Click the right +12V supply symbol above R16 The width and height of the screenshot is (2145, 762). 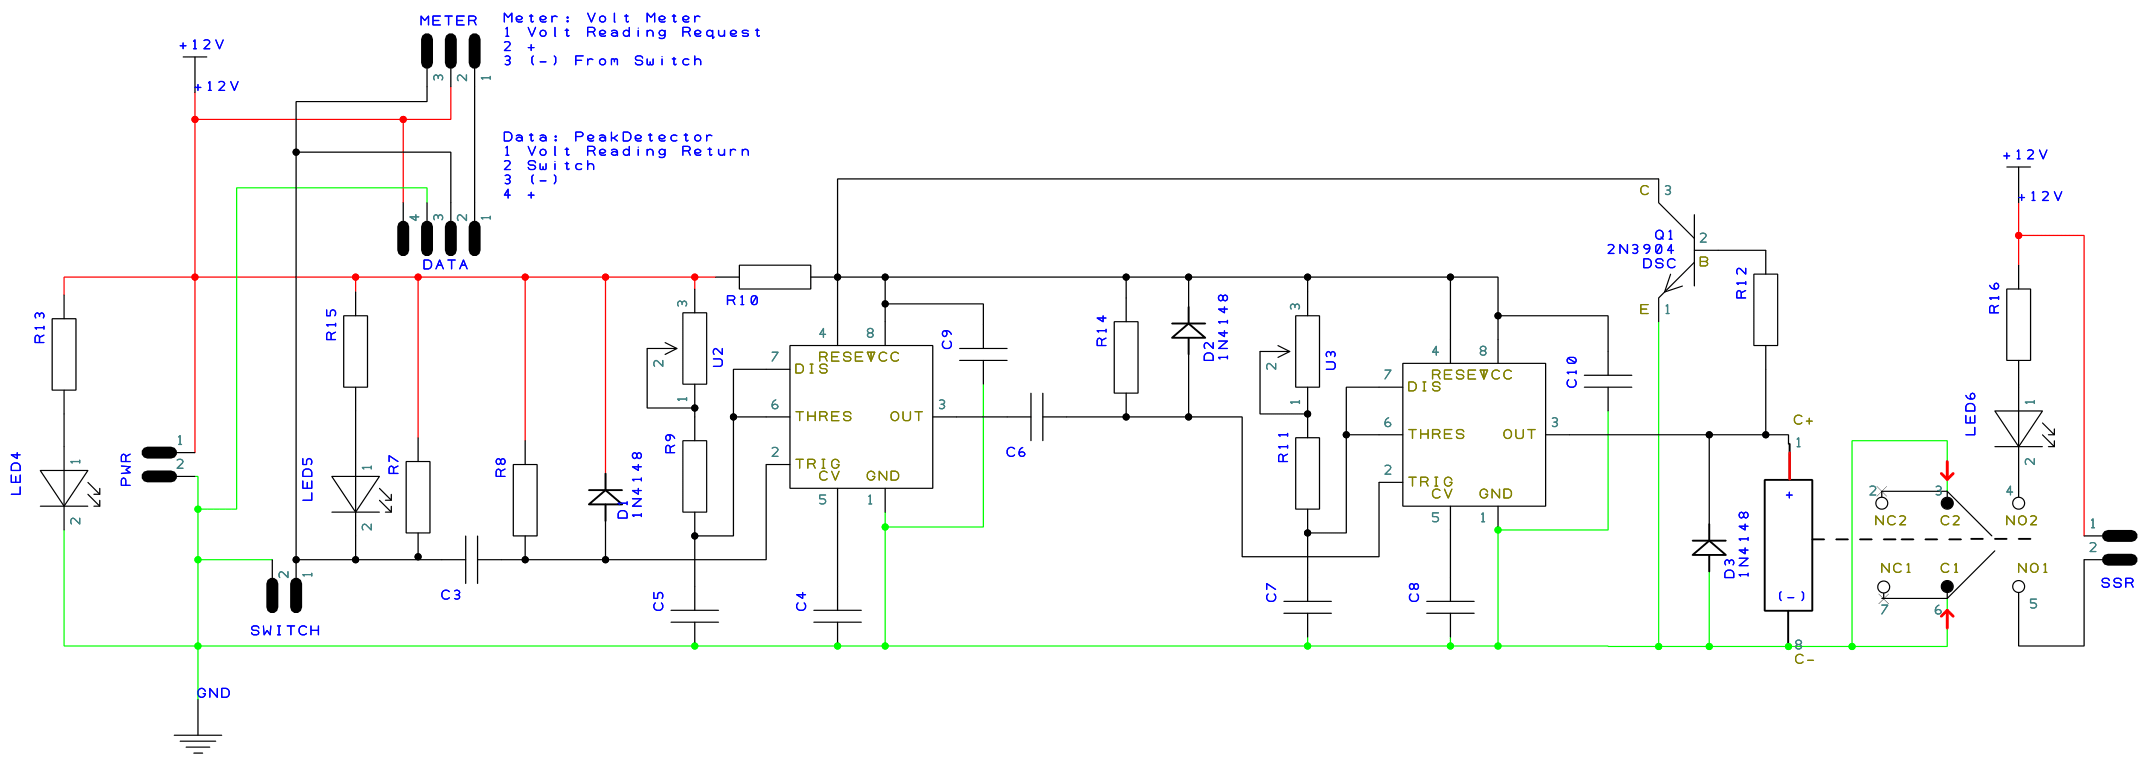coord(2018,167)
